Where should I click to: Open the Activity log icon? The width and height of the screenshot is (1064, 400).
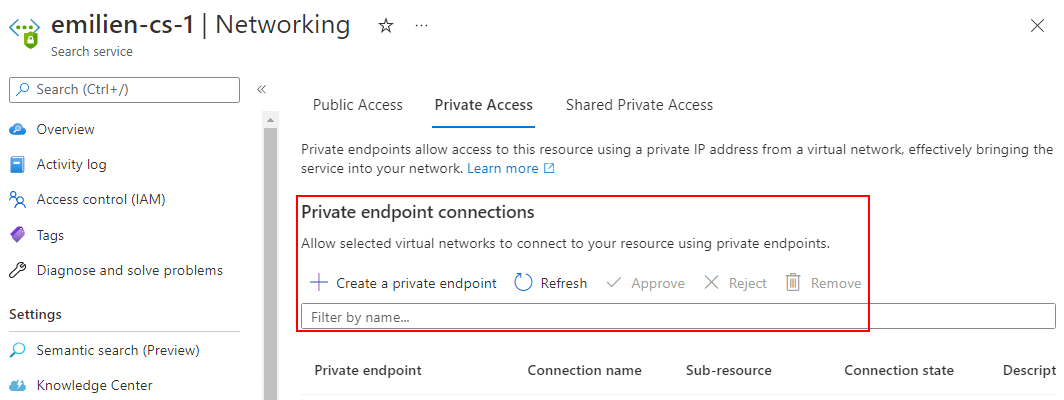[x=18, y=164]
